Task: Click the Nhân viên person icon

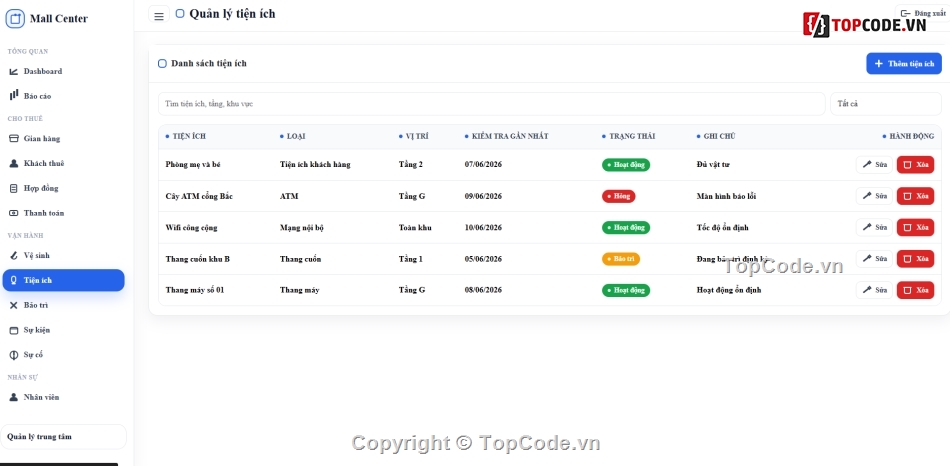Action: tap(13, 398)
